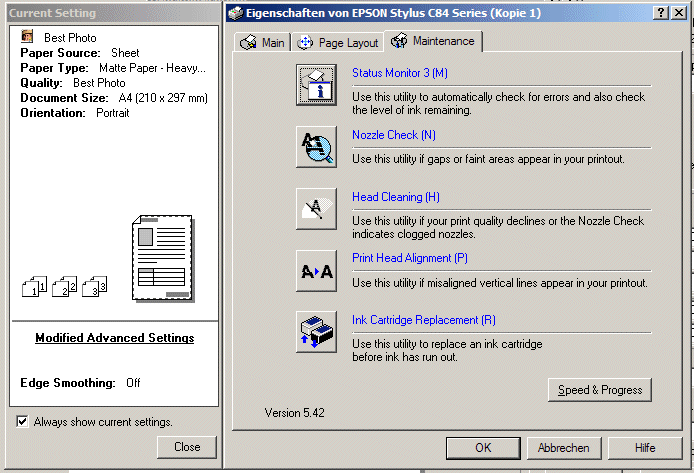Run the Nozzle Check icon button

316,147
